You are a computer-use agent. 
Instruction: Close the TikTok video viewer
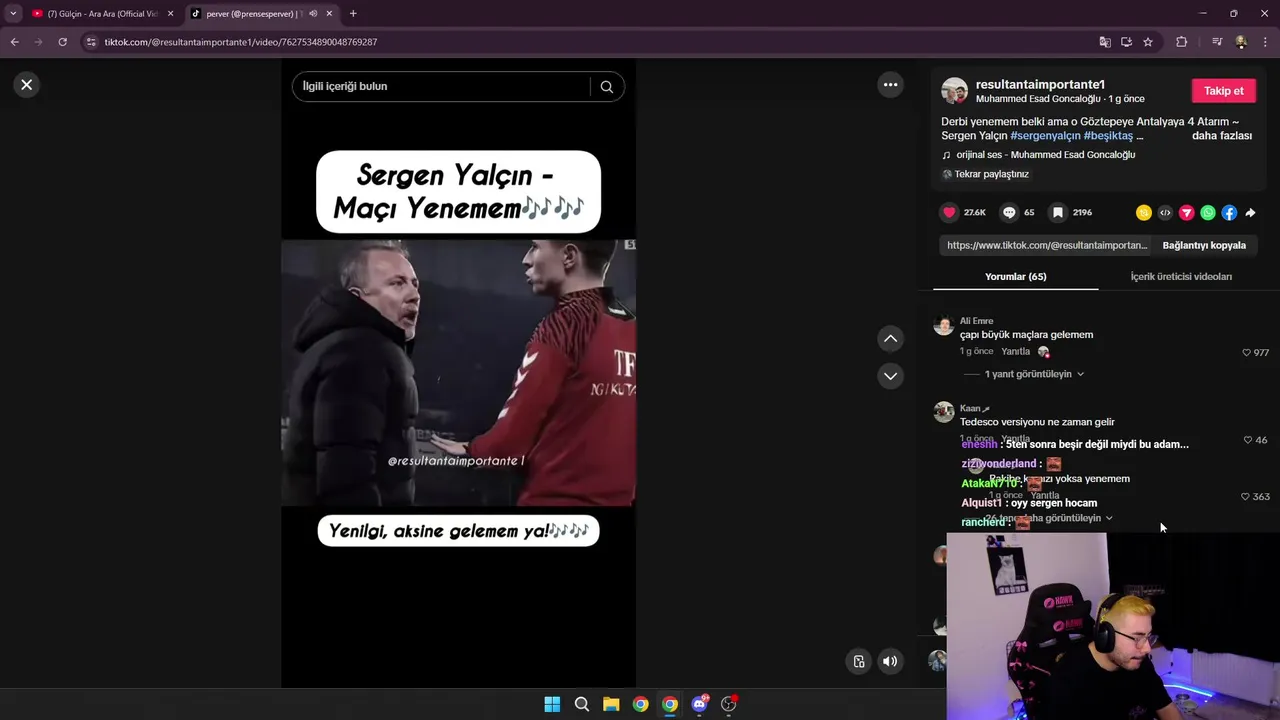click(x=27, y=85)
